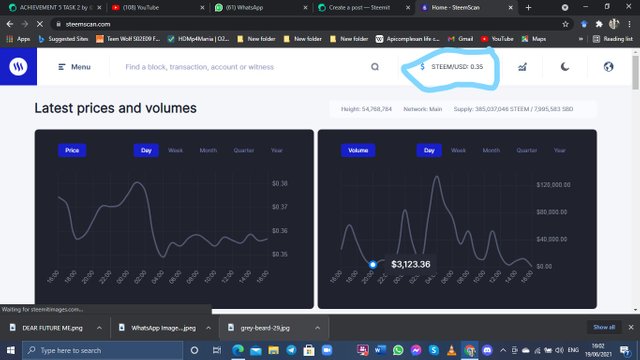Toggle dark mode moon icon

coord(565,67)
